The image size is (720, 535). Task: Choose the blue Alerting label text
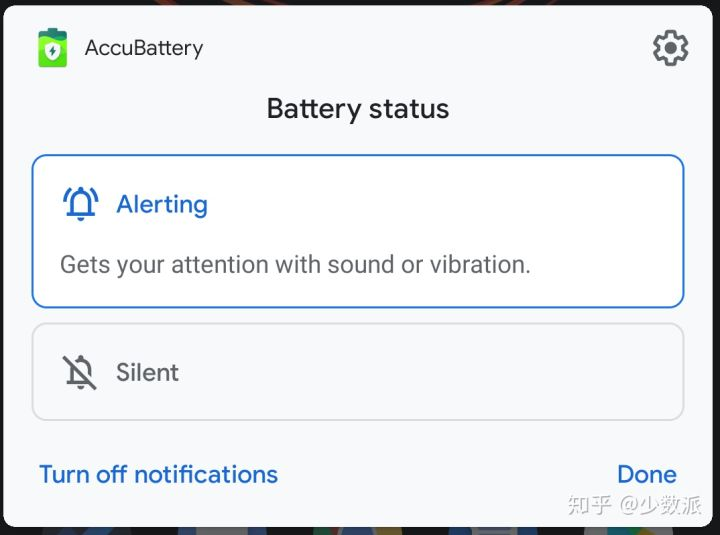tap(162, 204)
